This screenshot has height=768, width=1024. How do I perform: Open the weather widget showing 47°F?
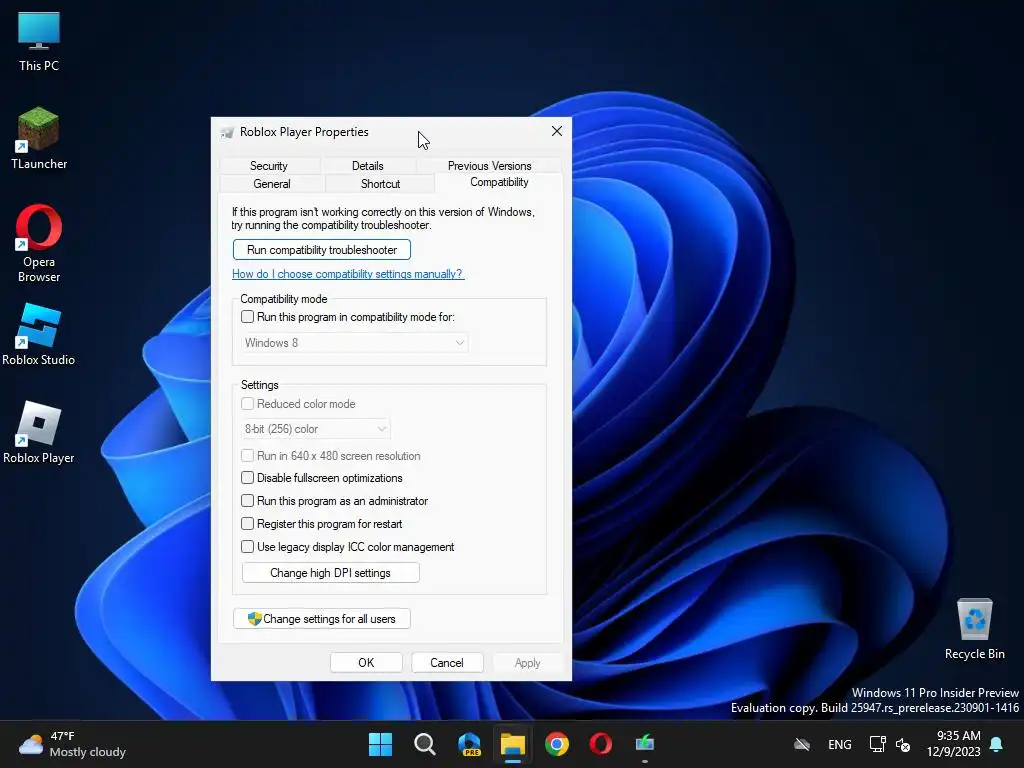72,744
